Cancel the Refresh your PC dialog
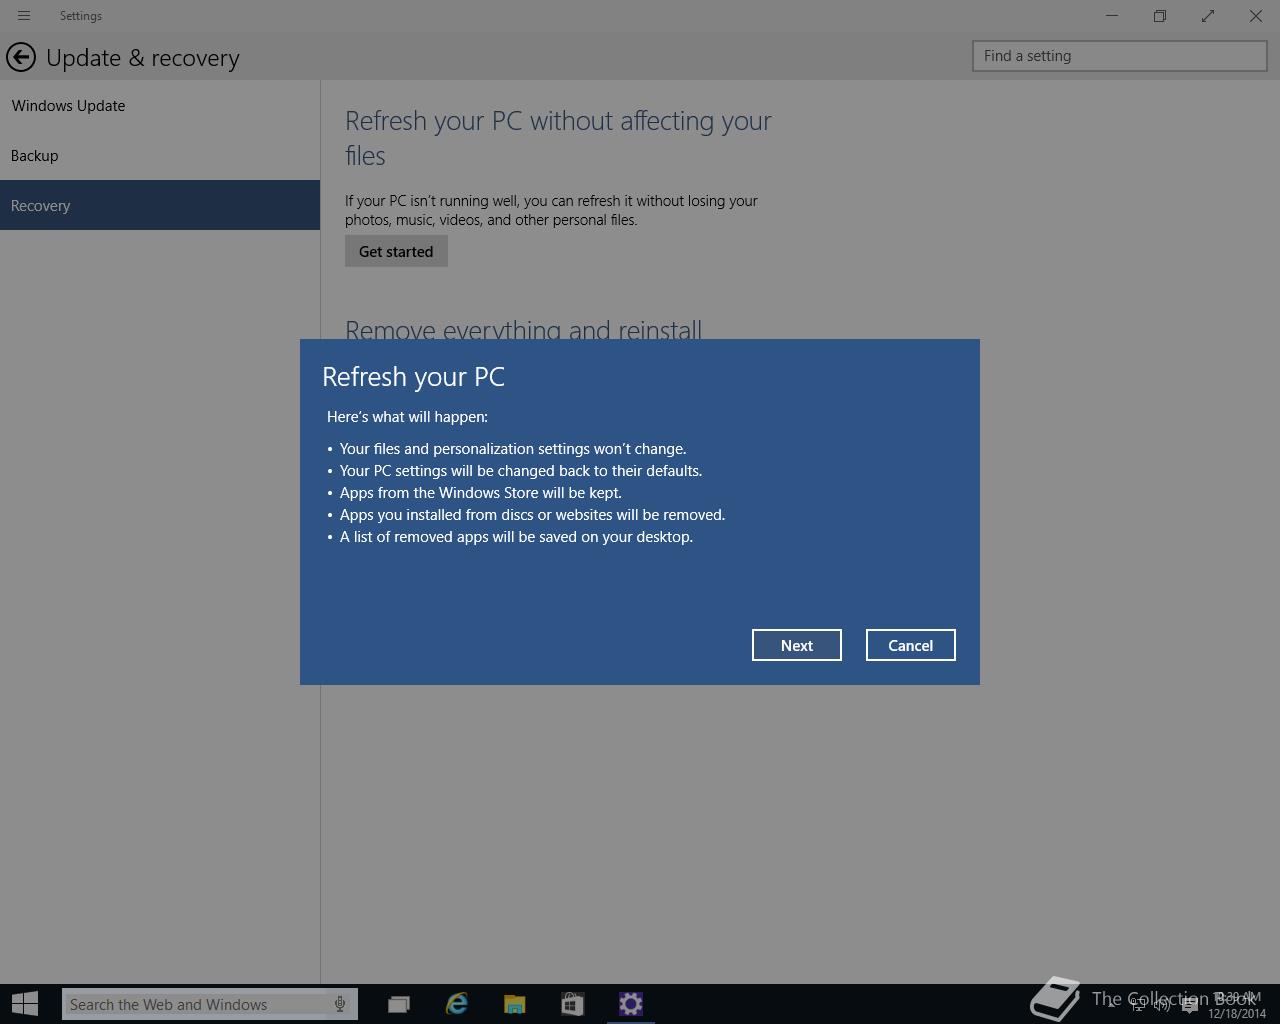The width and height of the screenshot is (1280, 1024). (911, 645)
